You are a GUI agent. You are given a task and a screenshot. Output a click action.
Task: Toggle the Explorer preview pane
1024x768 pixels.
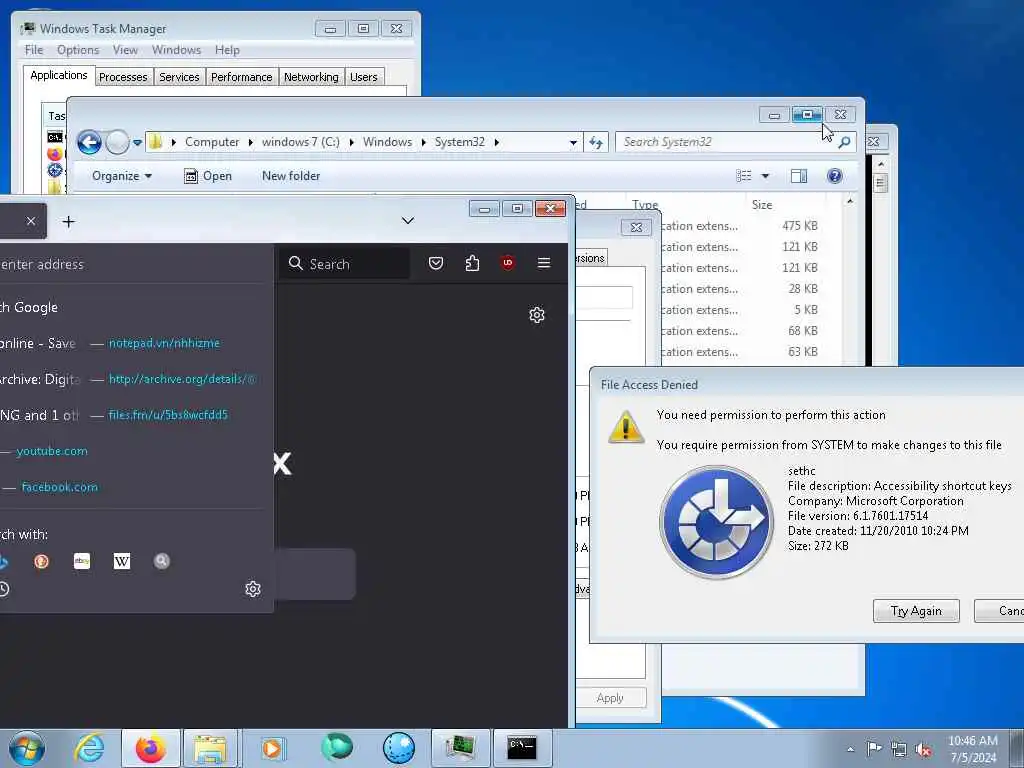coord(799,176)
